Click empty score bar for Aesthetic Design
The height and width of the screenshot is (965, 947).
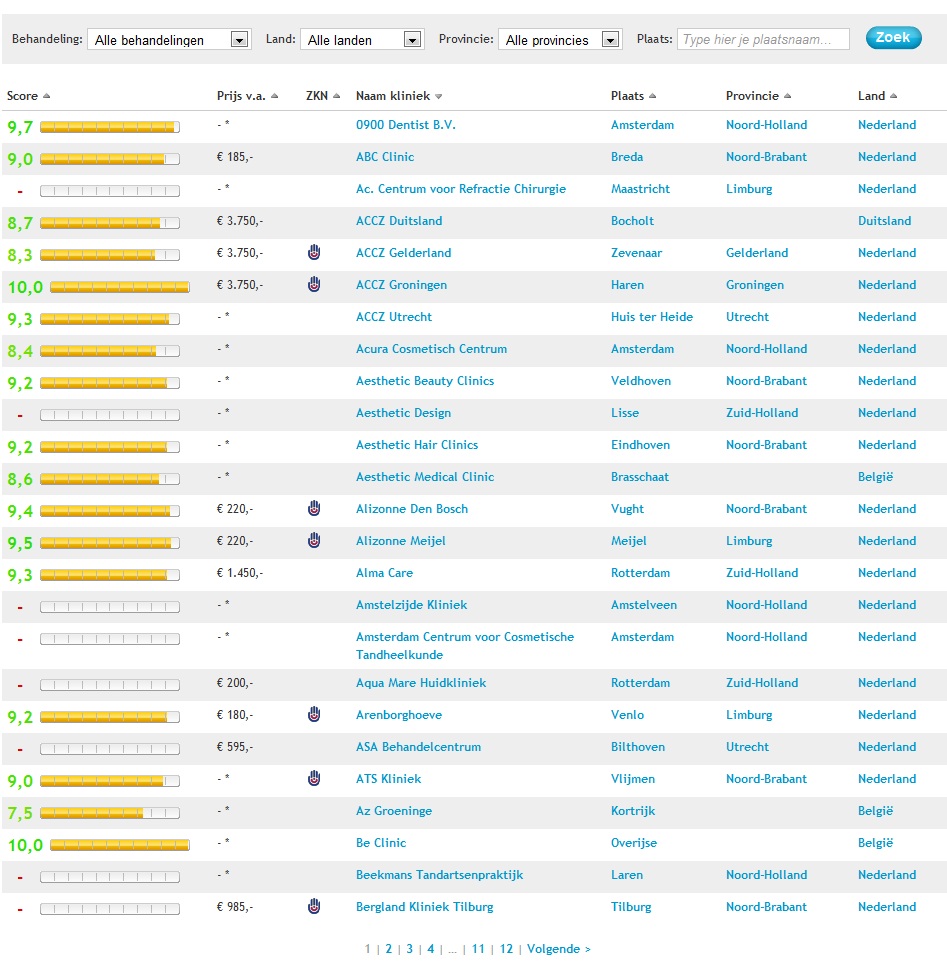coord(110,415)
